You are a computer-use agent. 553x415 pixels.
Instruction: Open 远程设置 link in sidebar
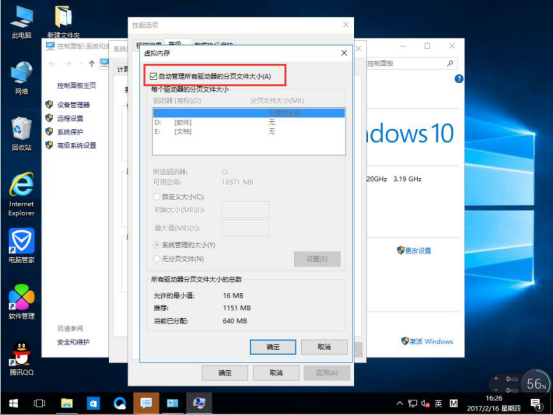pyautogui.click(x=70, y=118)
